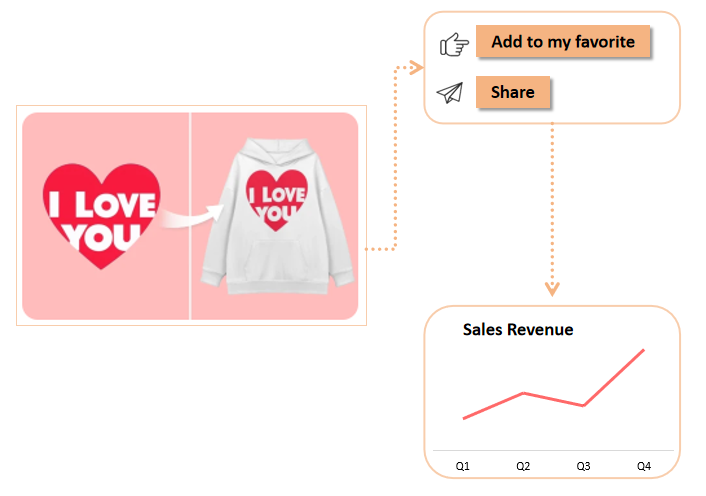Click the pointing hand icon
Viewport: 706px width, 496px height.
454,45
